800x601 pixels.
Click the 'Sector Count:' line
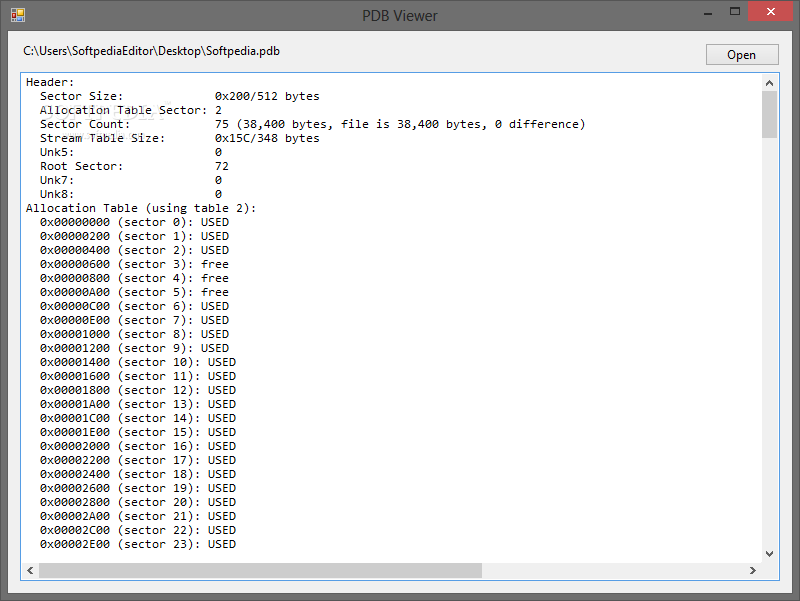(313, 124)
